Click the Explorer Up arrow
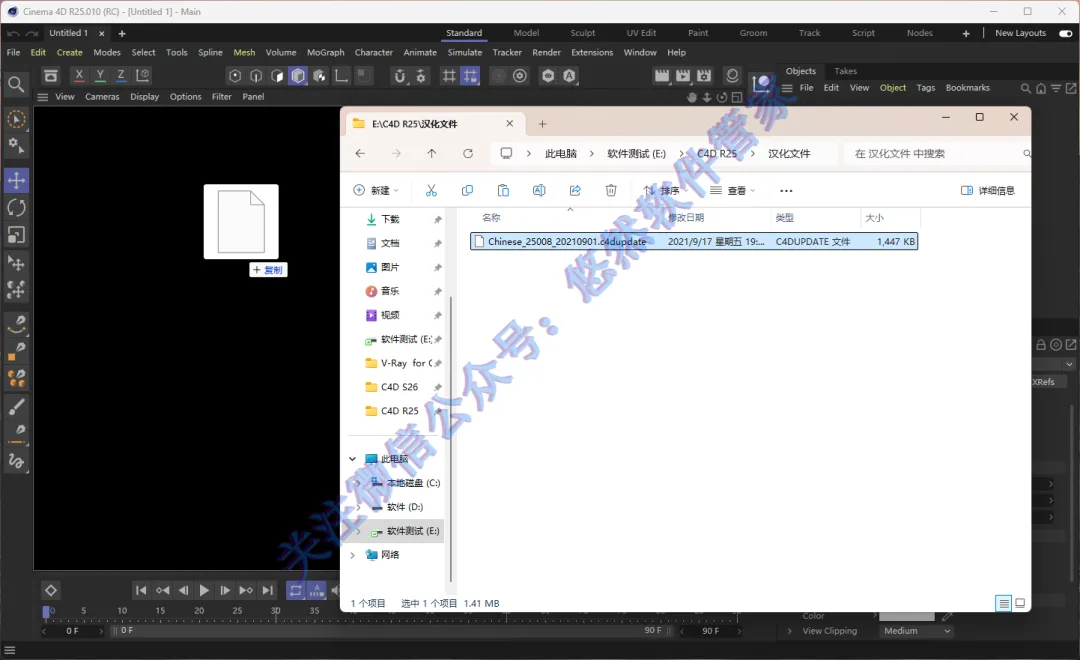This screenshot has width=1080, height=660. point(432,153)
